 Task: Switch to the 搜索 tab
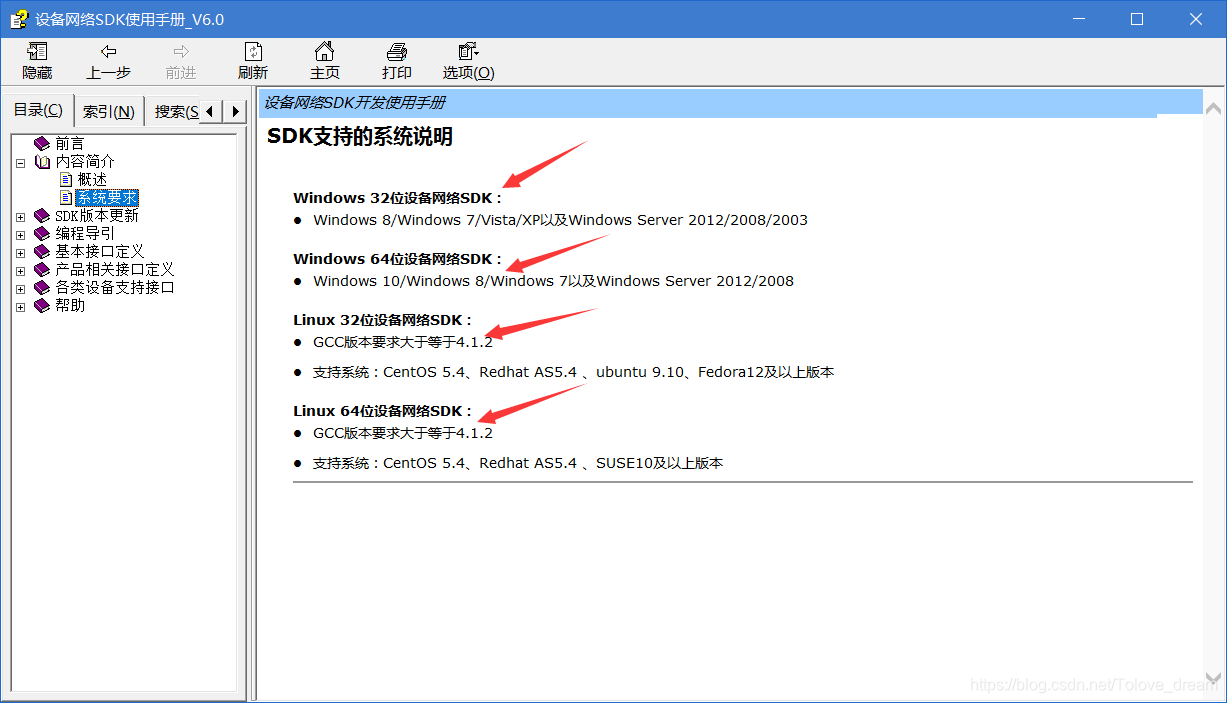(174, 112)
